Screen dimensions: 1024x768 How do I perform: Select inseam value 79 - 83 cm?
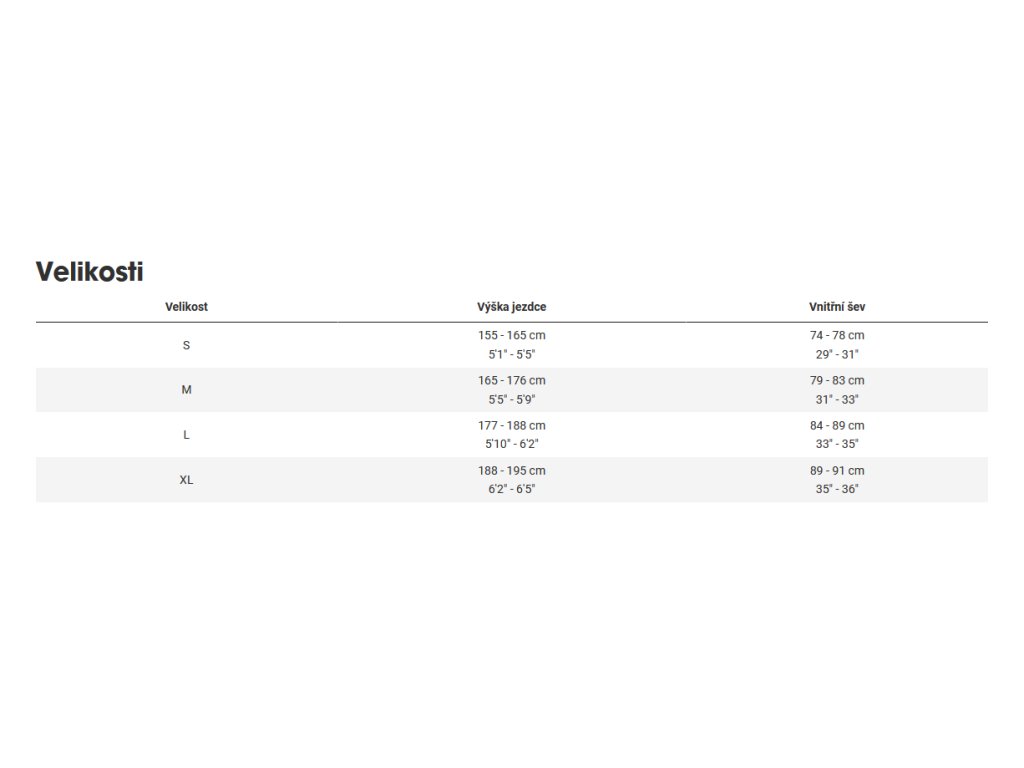point(837,381)
